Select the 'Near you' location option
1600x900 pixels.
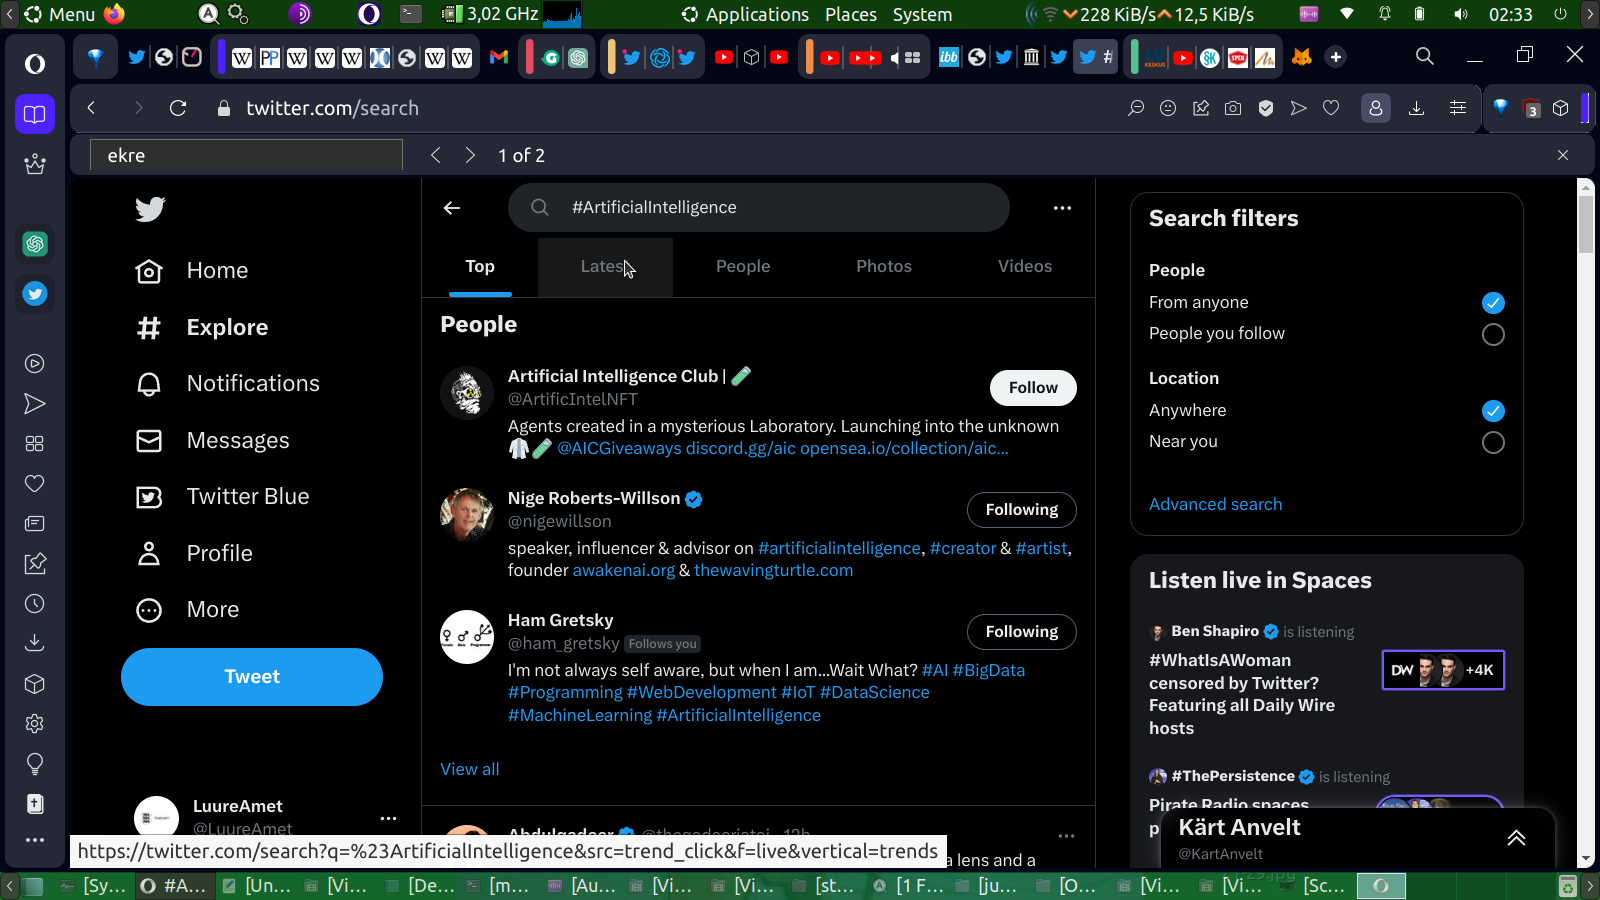[x=1493, y=443]
